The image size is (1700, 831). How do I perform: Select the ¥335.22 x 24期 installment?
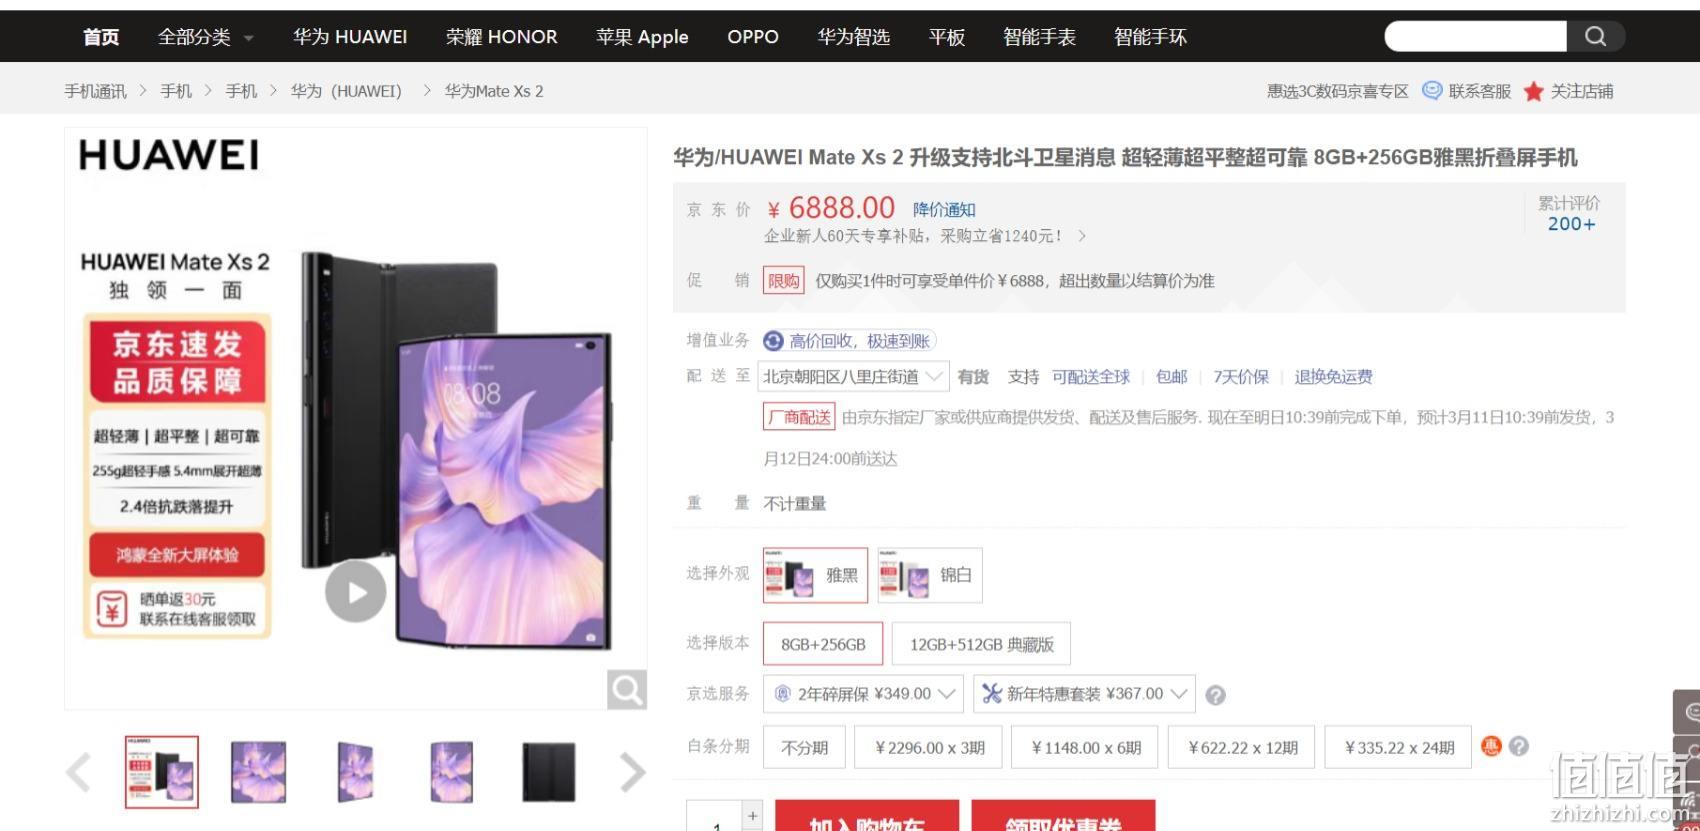click(1398, 747)
